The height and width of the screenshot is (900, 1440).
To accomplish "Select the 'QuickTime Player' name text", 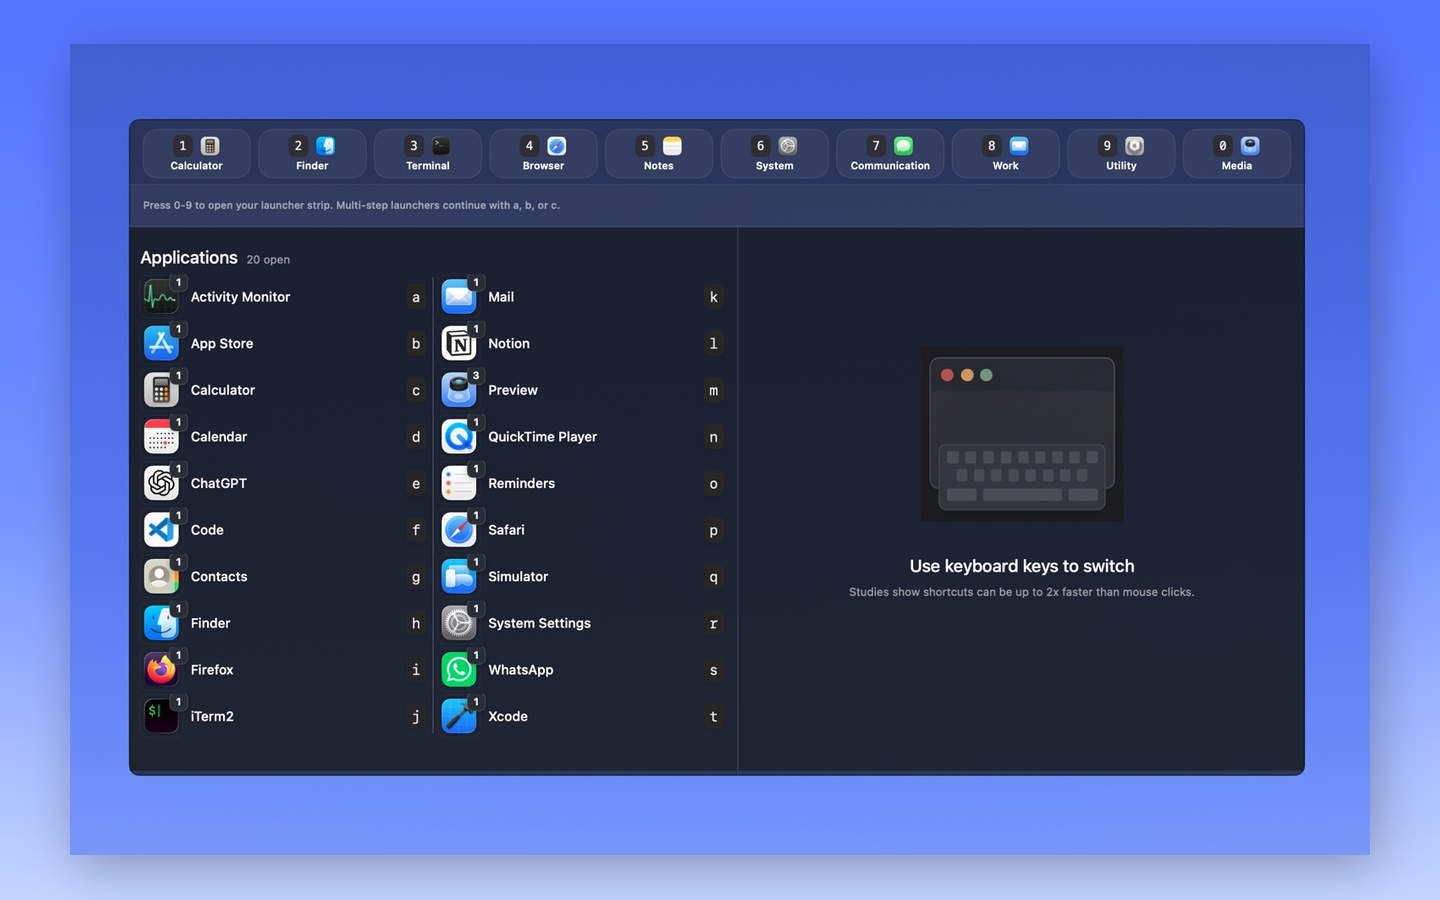I will (542, 437).
